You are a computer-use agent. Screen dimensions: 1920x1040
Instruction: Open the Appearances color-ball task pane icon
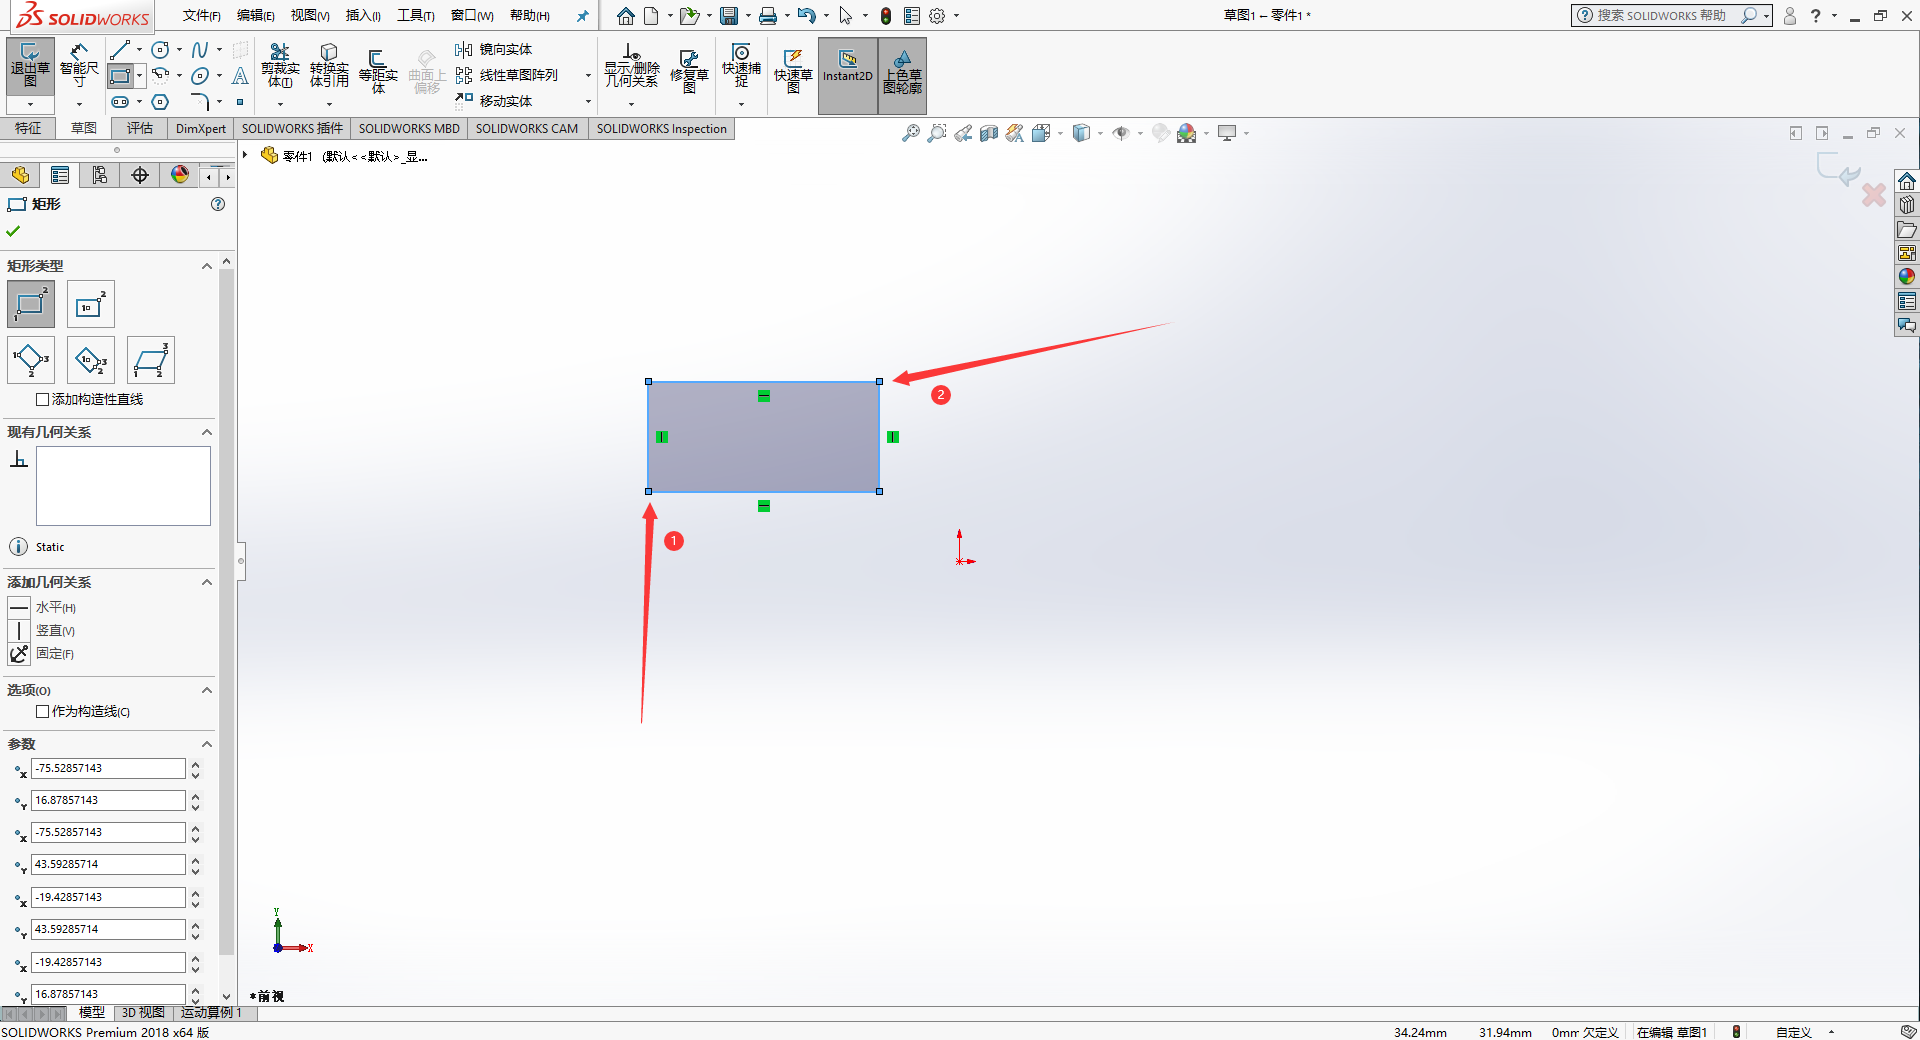pos(1907,277)
